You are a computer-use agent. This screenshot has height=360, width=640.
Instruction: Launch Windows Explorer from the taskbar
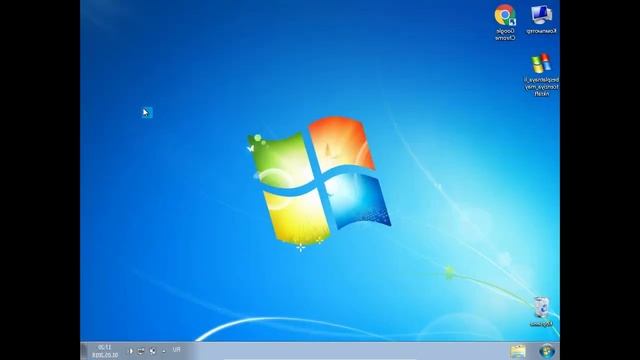pyautogui.click(x=518, y=351)
